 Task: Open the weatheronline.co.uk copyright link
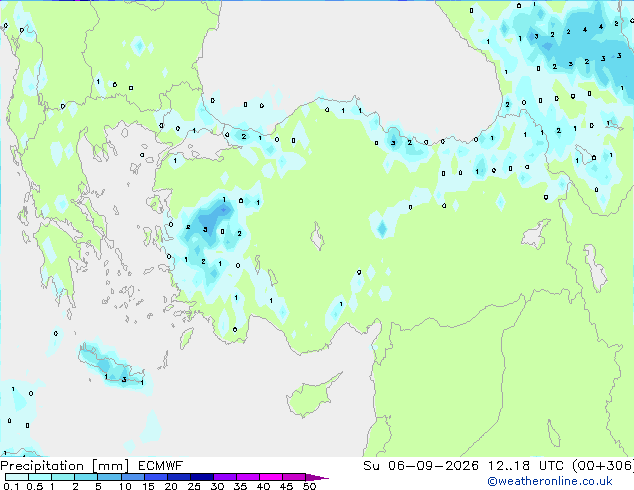550,481
